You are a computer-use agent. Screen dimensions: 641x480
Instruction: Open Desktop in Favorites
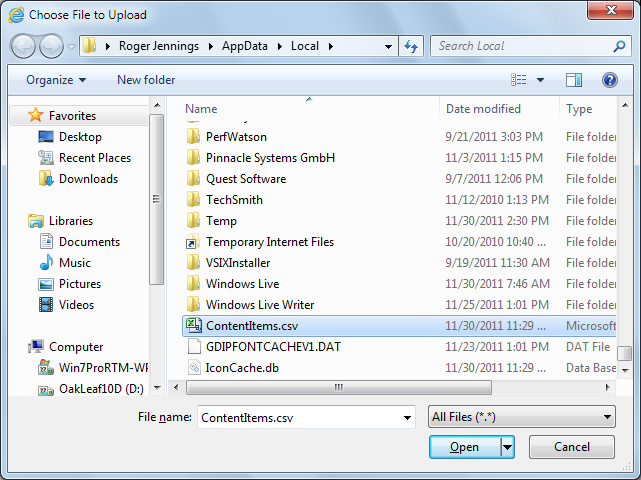70,137
